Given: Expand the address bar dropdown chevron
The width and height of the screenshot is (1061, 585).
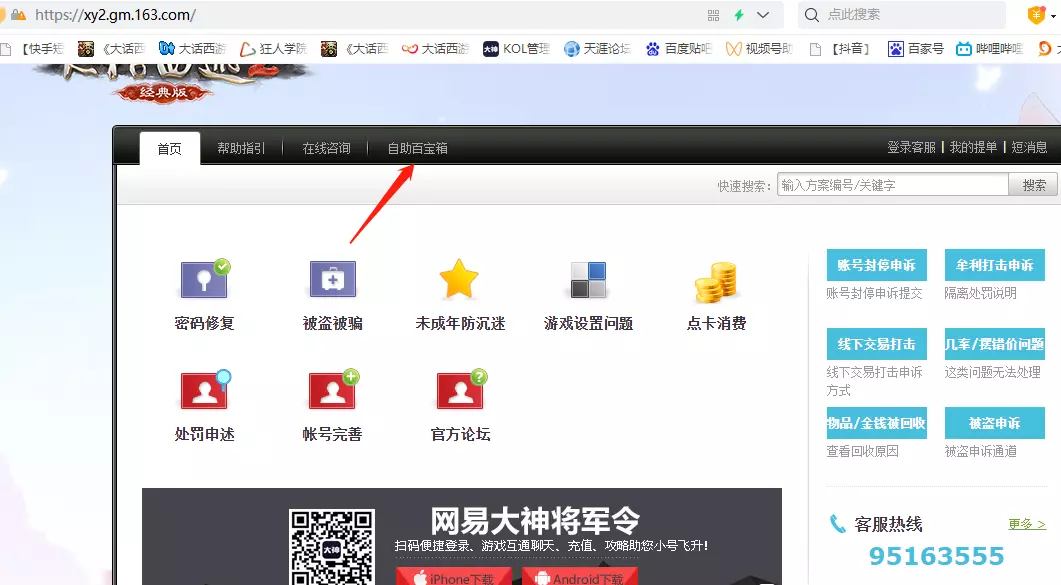Looking at the screenshot, I should 763,15.
